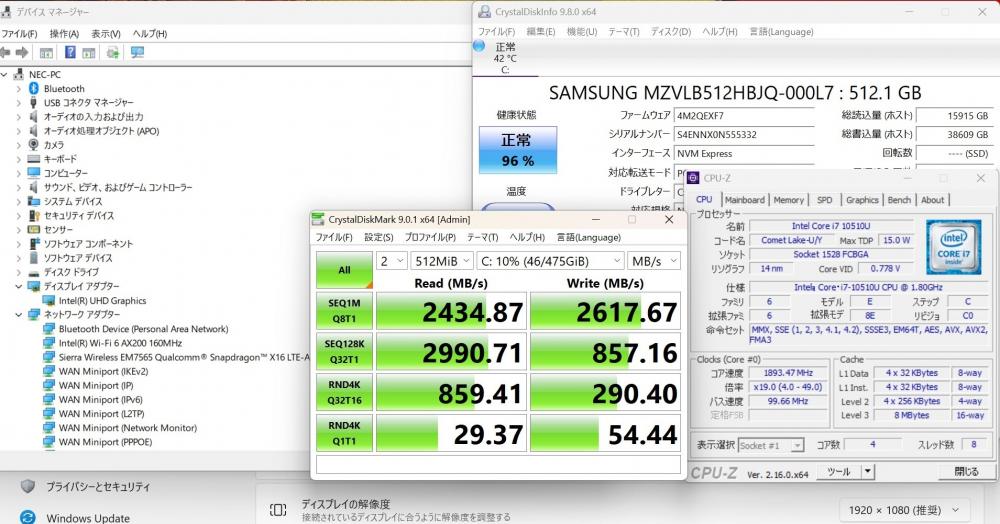Click the Intel Core i7 logo in CPU-Z
This screenshot has width=1000, height=524.
(x=953, y=247)
